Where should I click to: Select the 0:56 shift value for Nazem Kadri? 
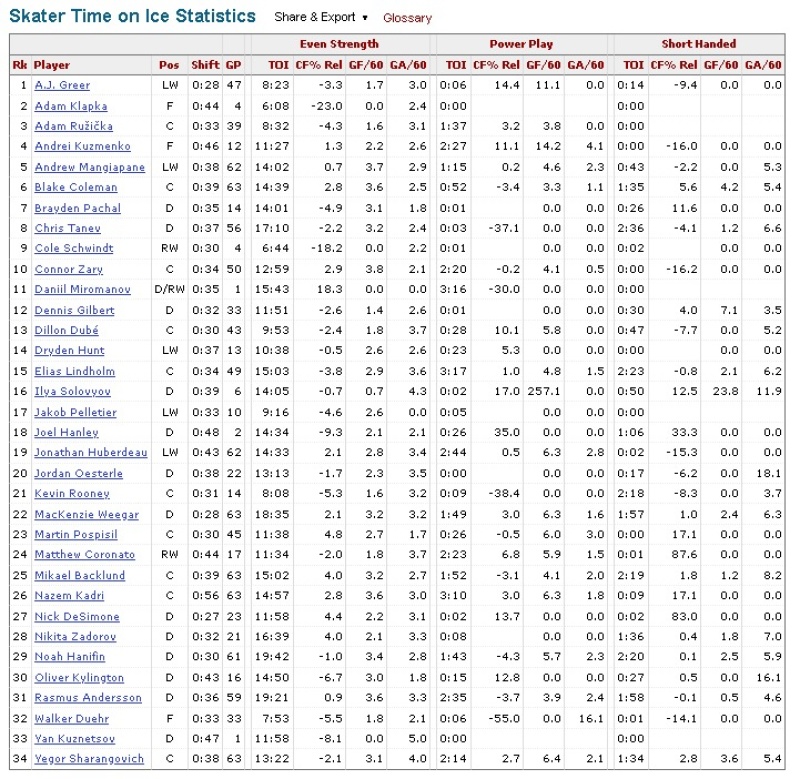205,595
